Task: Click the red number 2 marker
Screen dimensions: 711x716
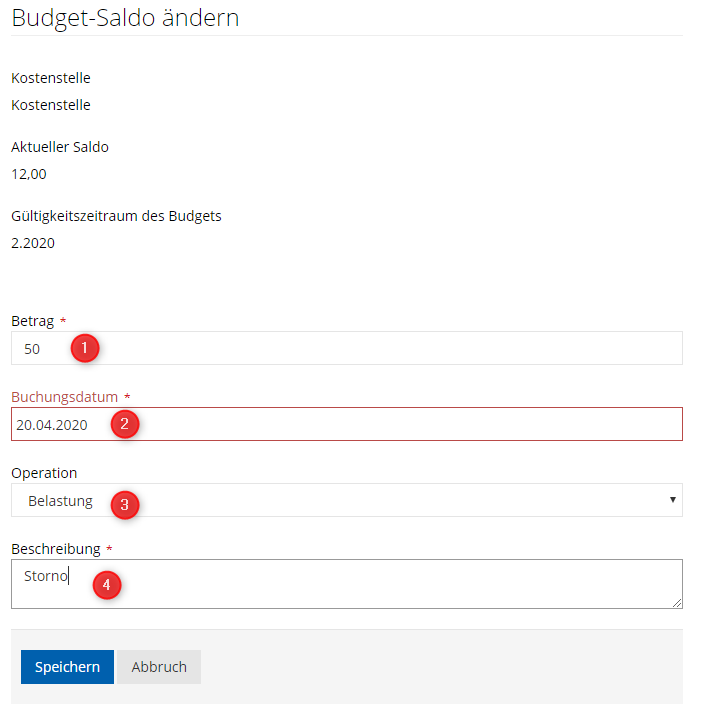Action: tap(124, 424)
